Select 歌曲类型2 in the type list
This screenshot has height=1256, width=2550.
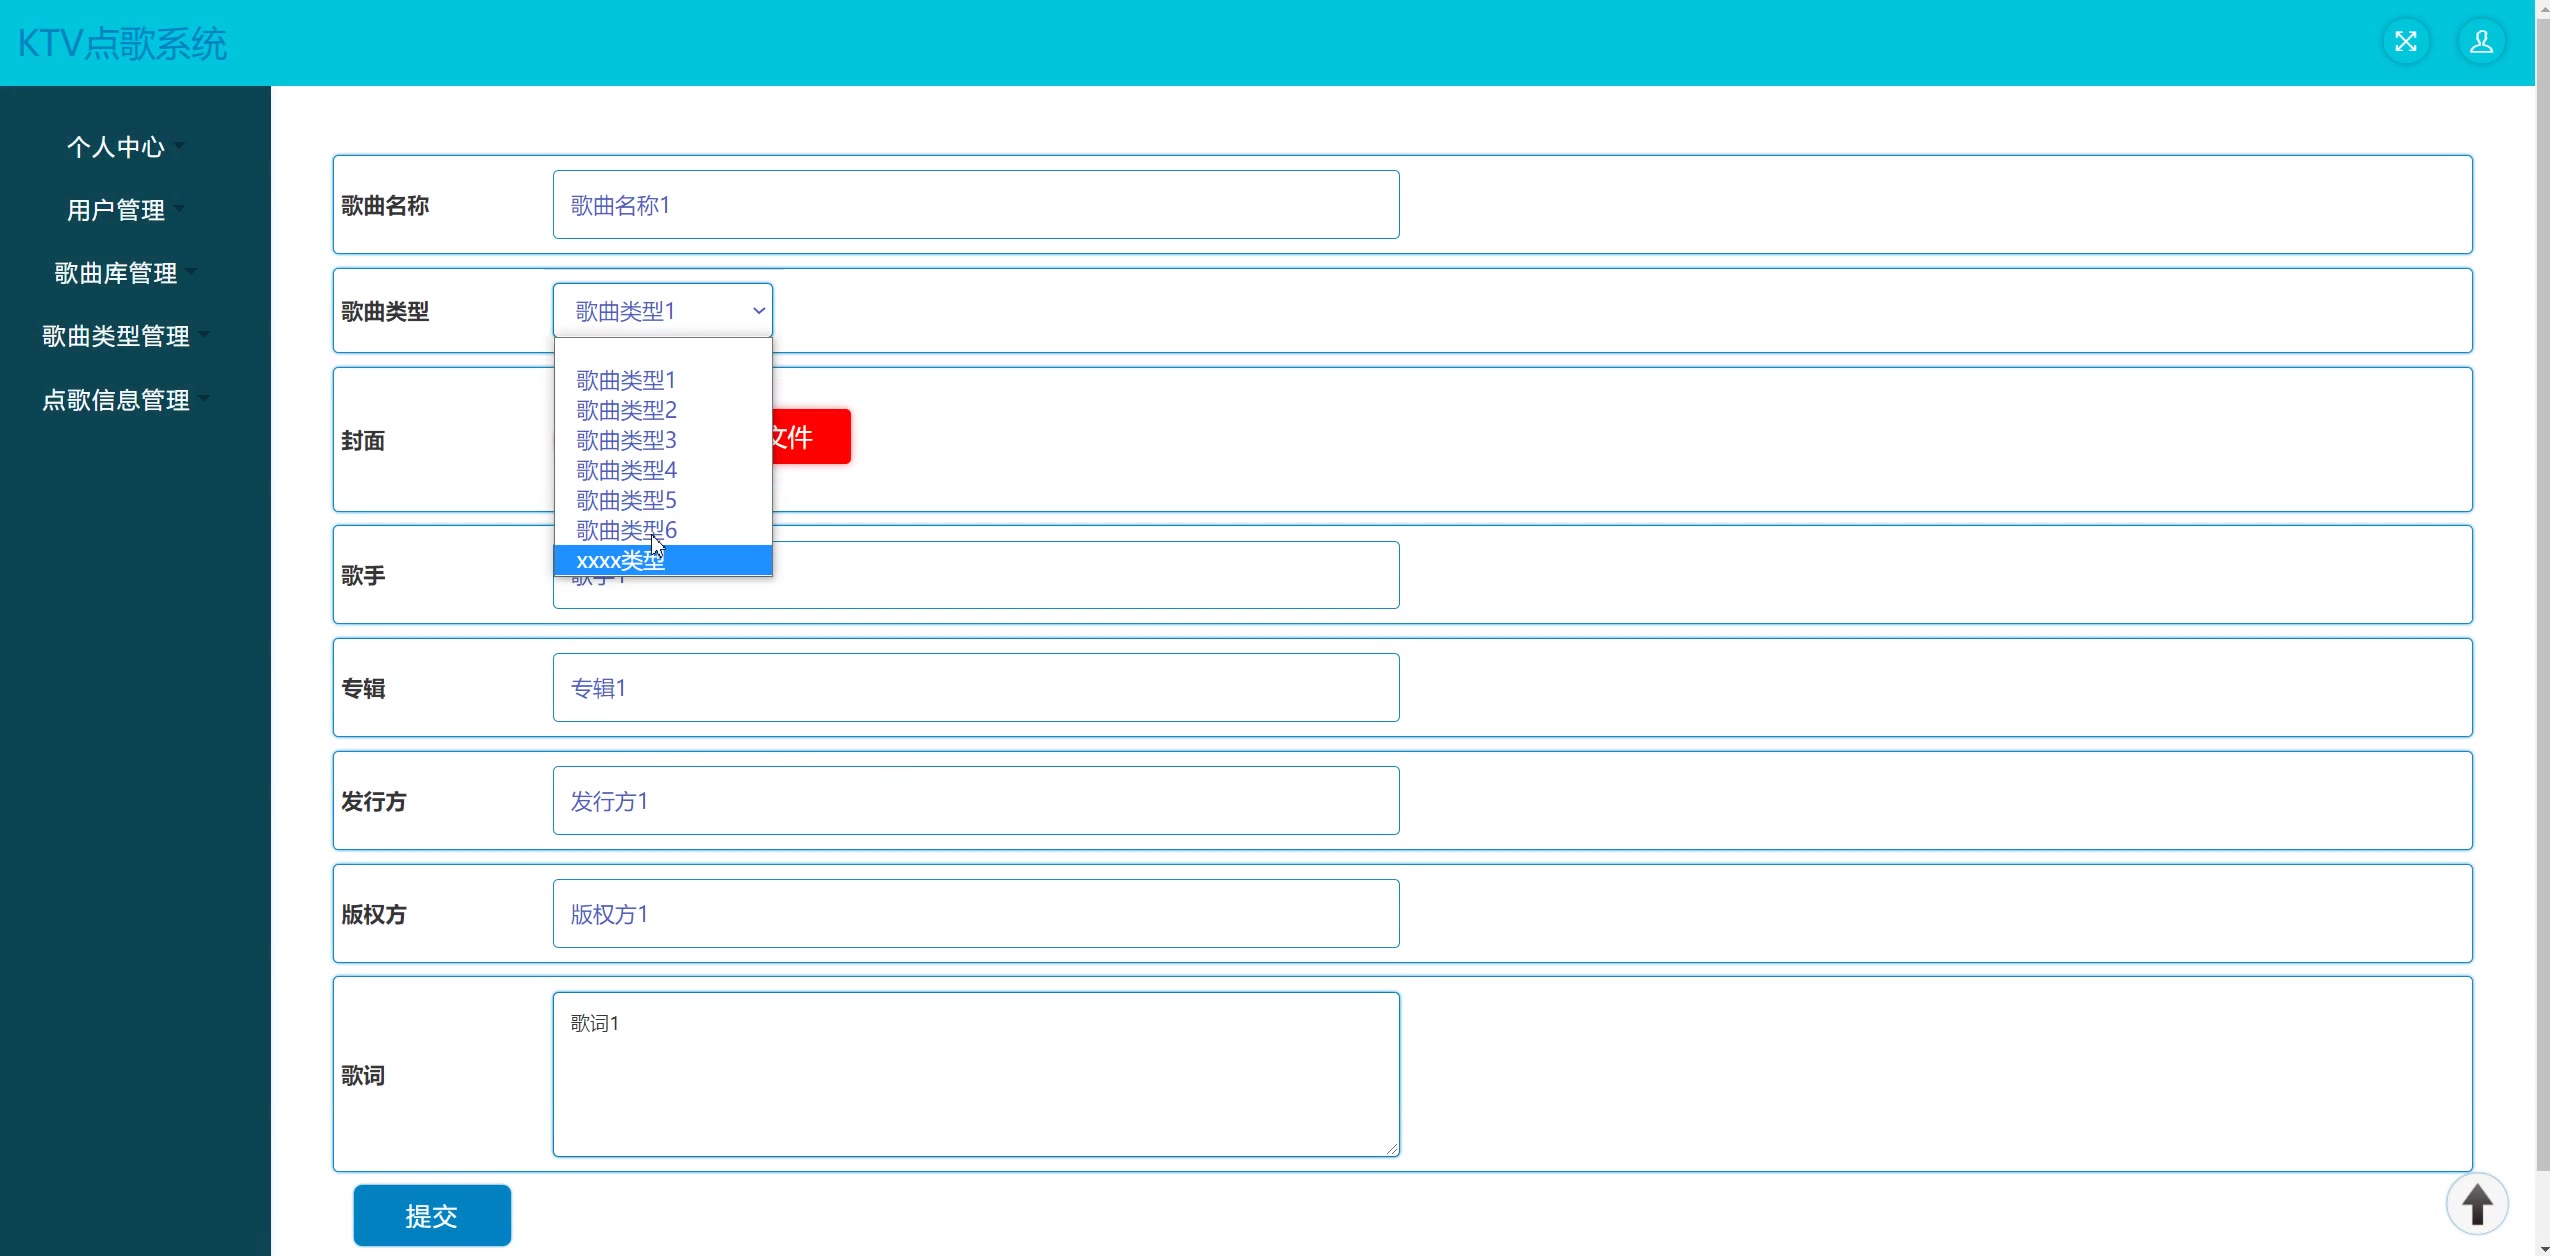coord(627,410)
